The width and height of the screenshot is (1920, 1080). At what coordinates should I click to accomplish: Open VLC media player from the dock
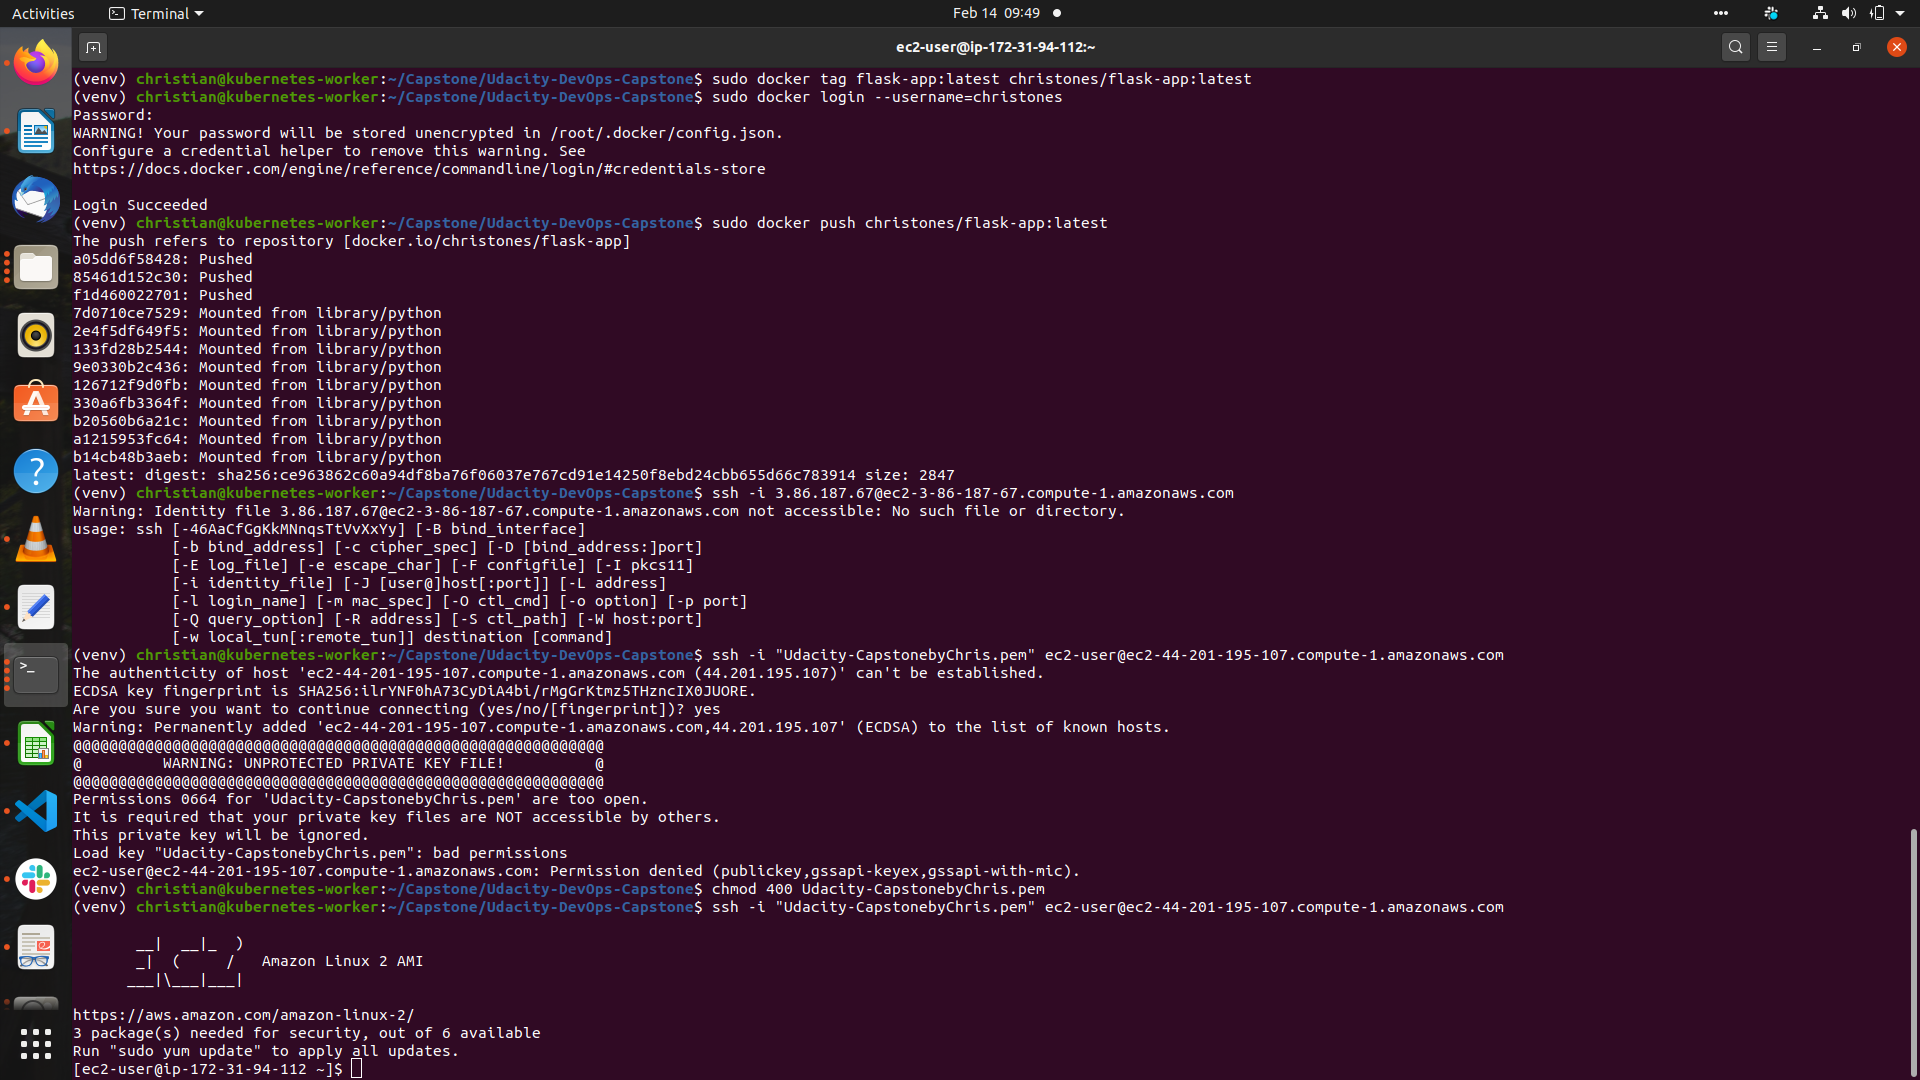tap(36, 539)
